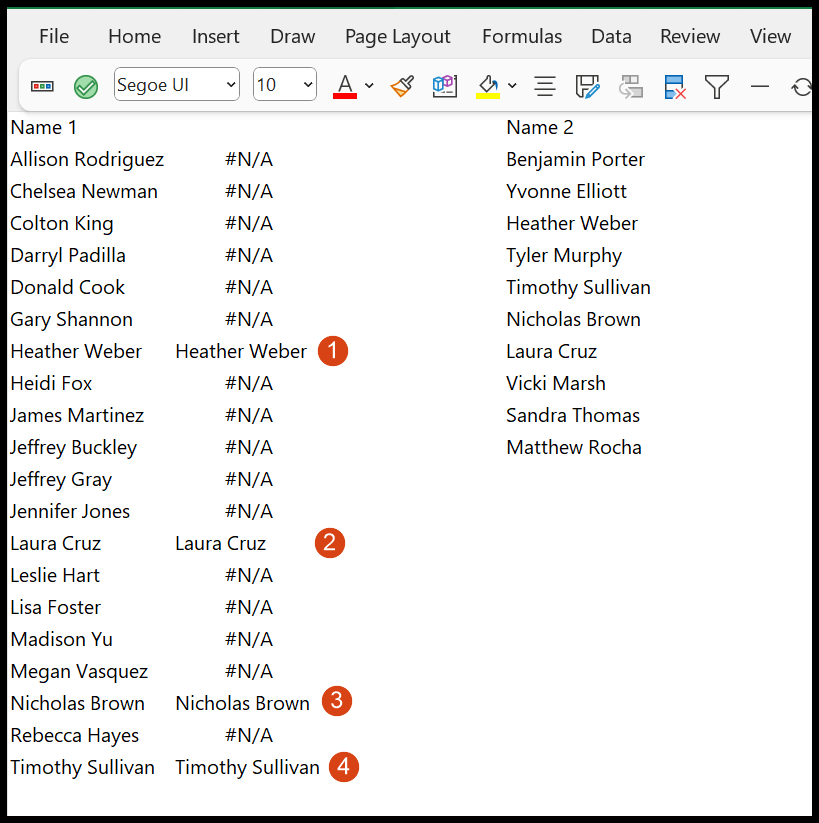Click the center alignment icon
Image resolution: width=819 pixels, height=823 pixels.
tap(545, 86)
